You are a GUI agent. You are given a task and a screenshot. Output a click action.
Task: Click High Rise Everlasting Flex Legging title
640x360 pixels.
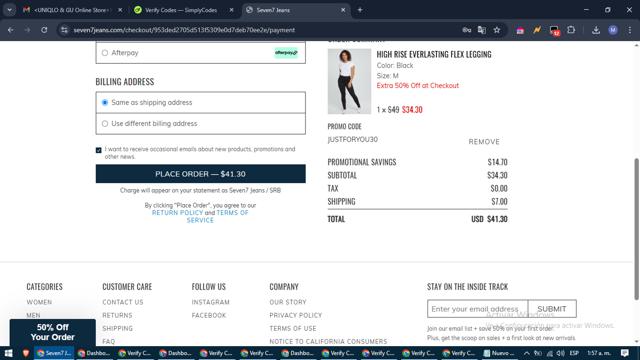click(434, 54)
